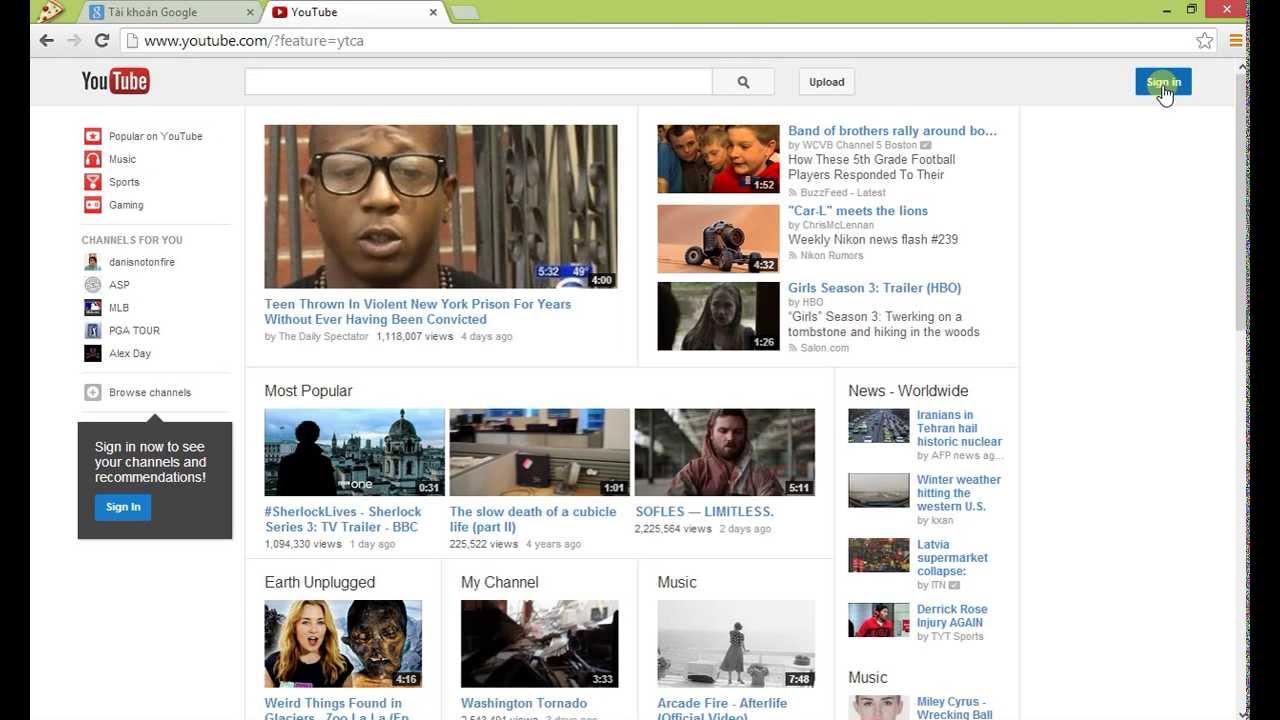Open Band of brothers video thumbnail
This screenshot has height=720, width=1280.
point(718,159)
